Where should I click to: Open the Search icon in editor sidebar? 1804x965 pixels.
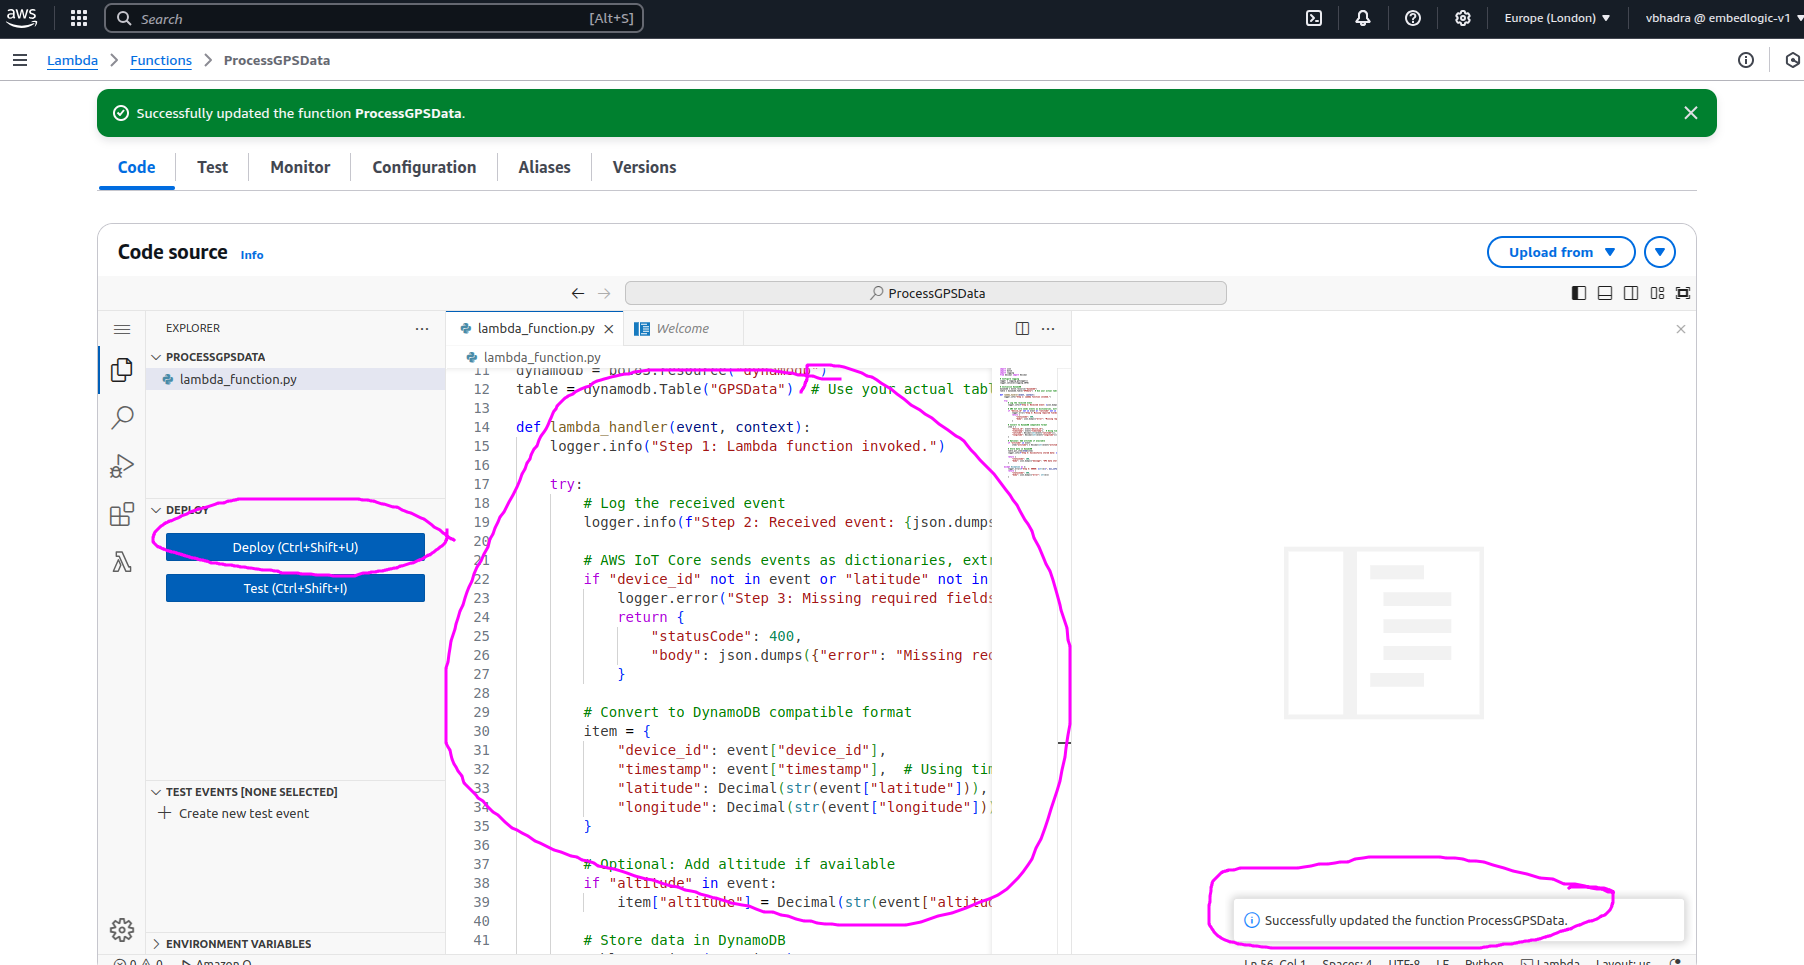(122, 417)
